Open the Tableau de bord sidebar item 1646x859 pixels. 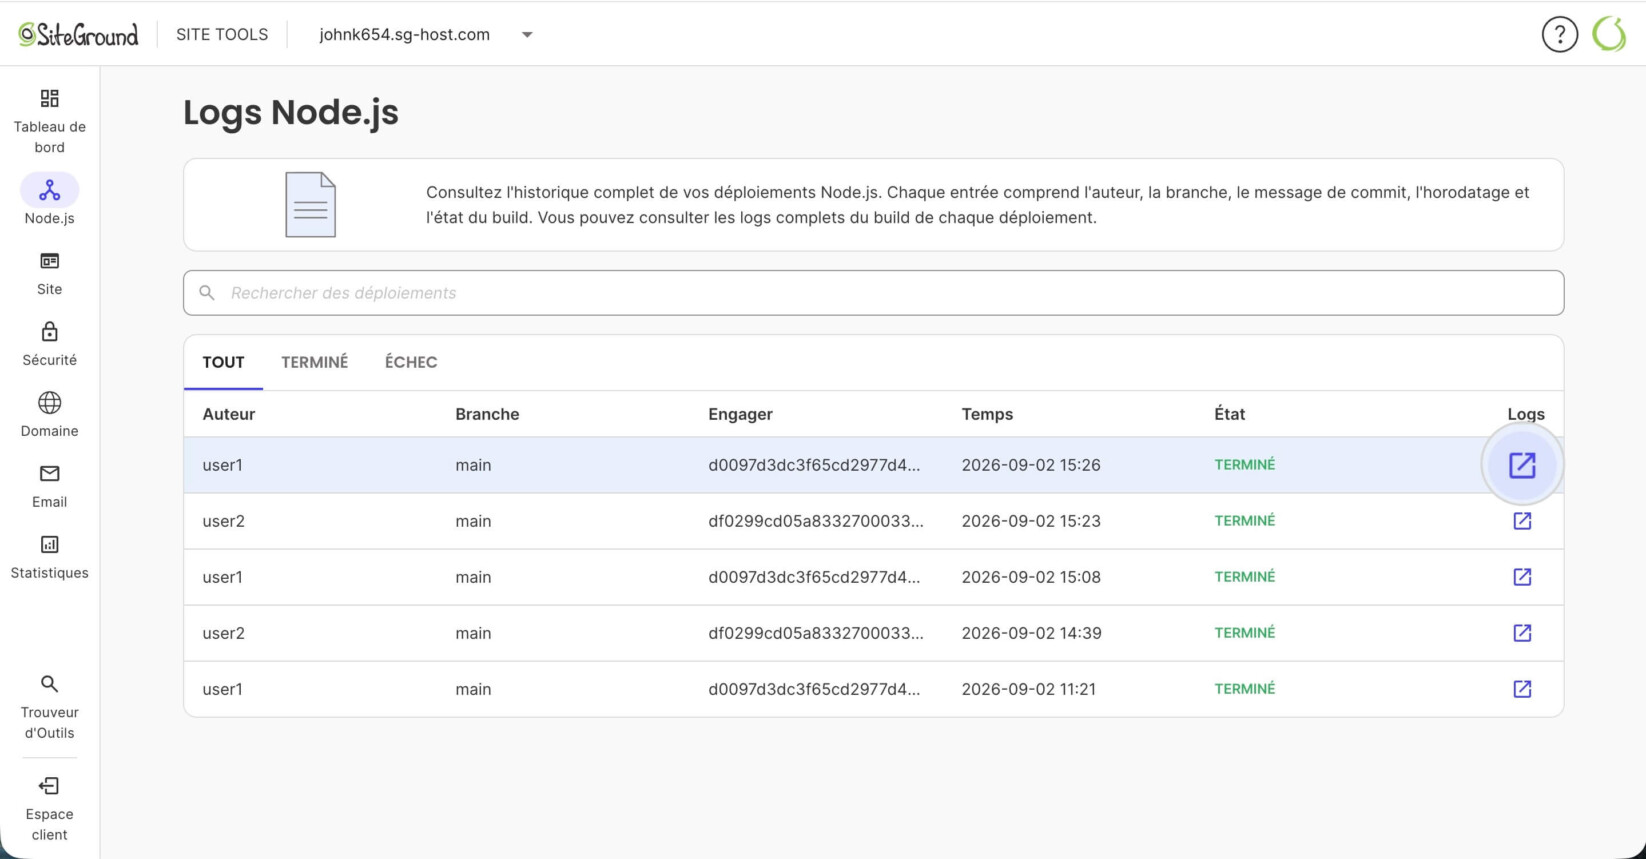click(49, 122)
